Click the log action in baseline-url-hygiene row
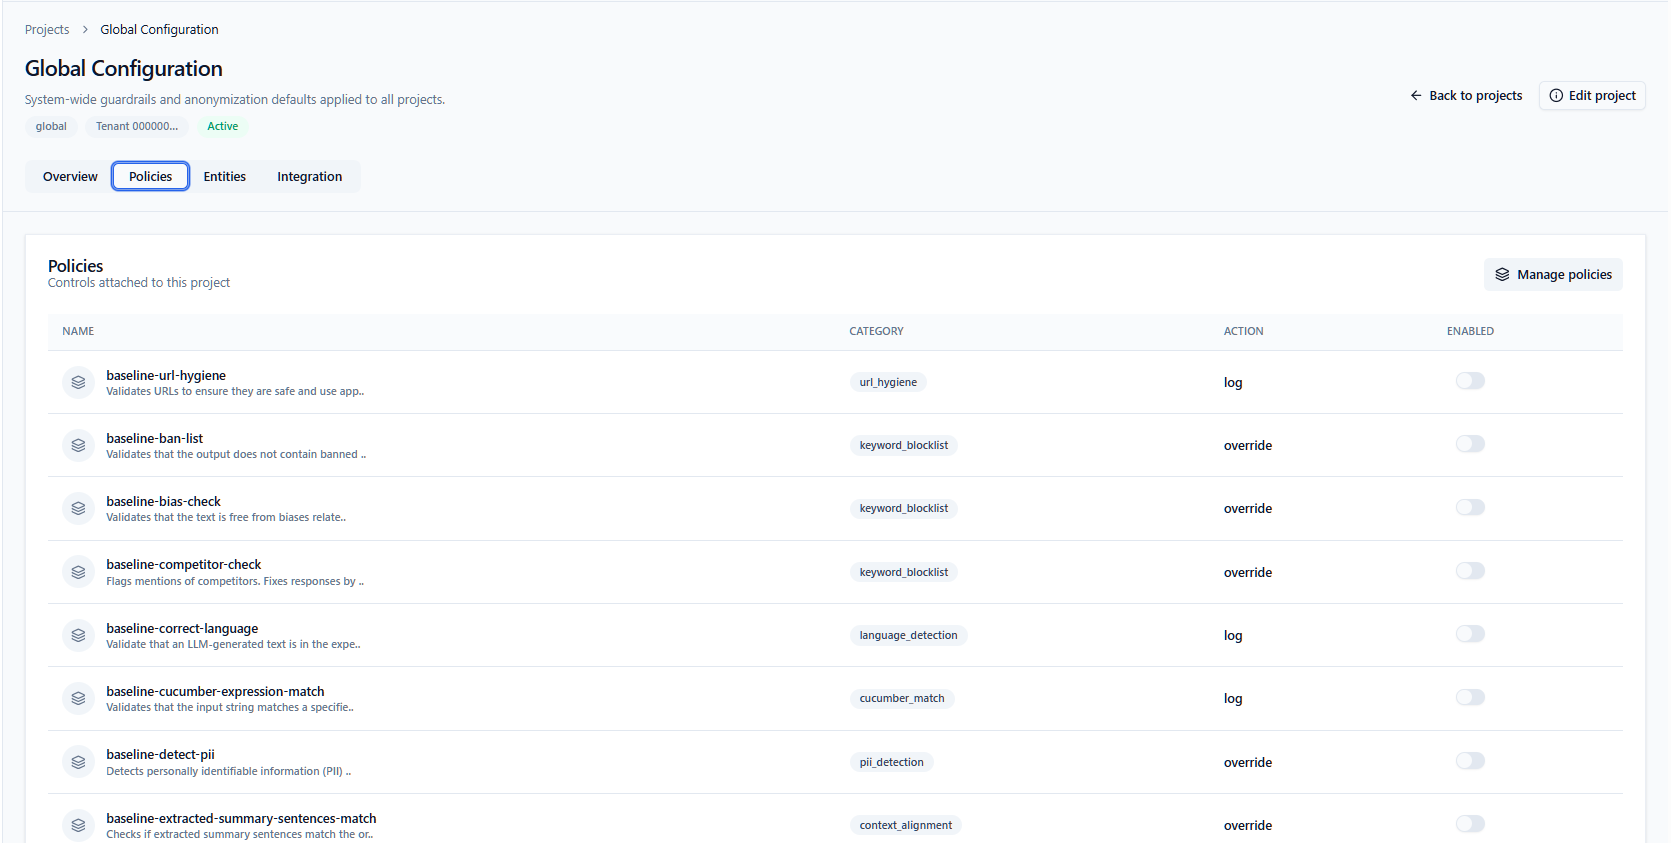The height and width of the screenshot is (843, 1671). pos(1233,383)
